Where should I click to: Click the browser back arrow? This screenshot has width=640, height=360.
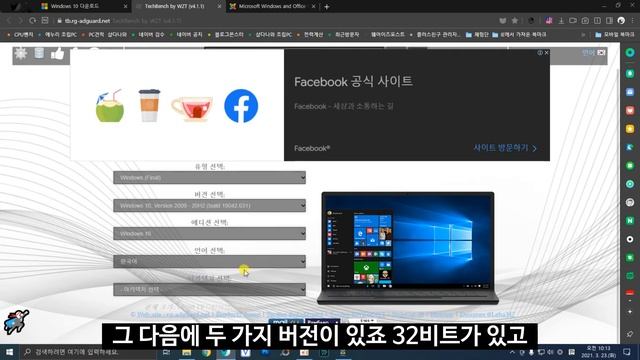[9, 20]
